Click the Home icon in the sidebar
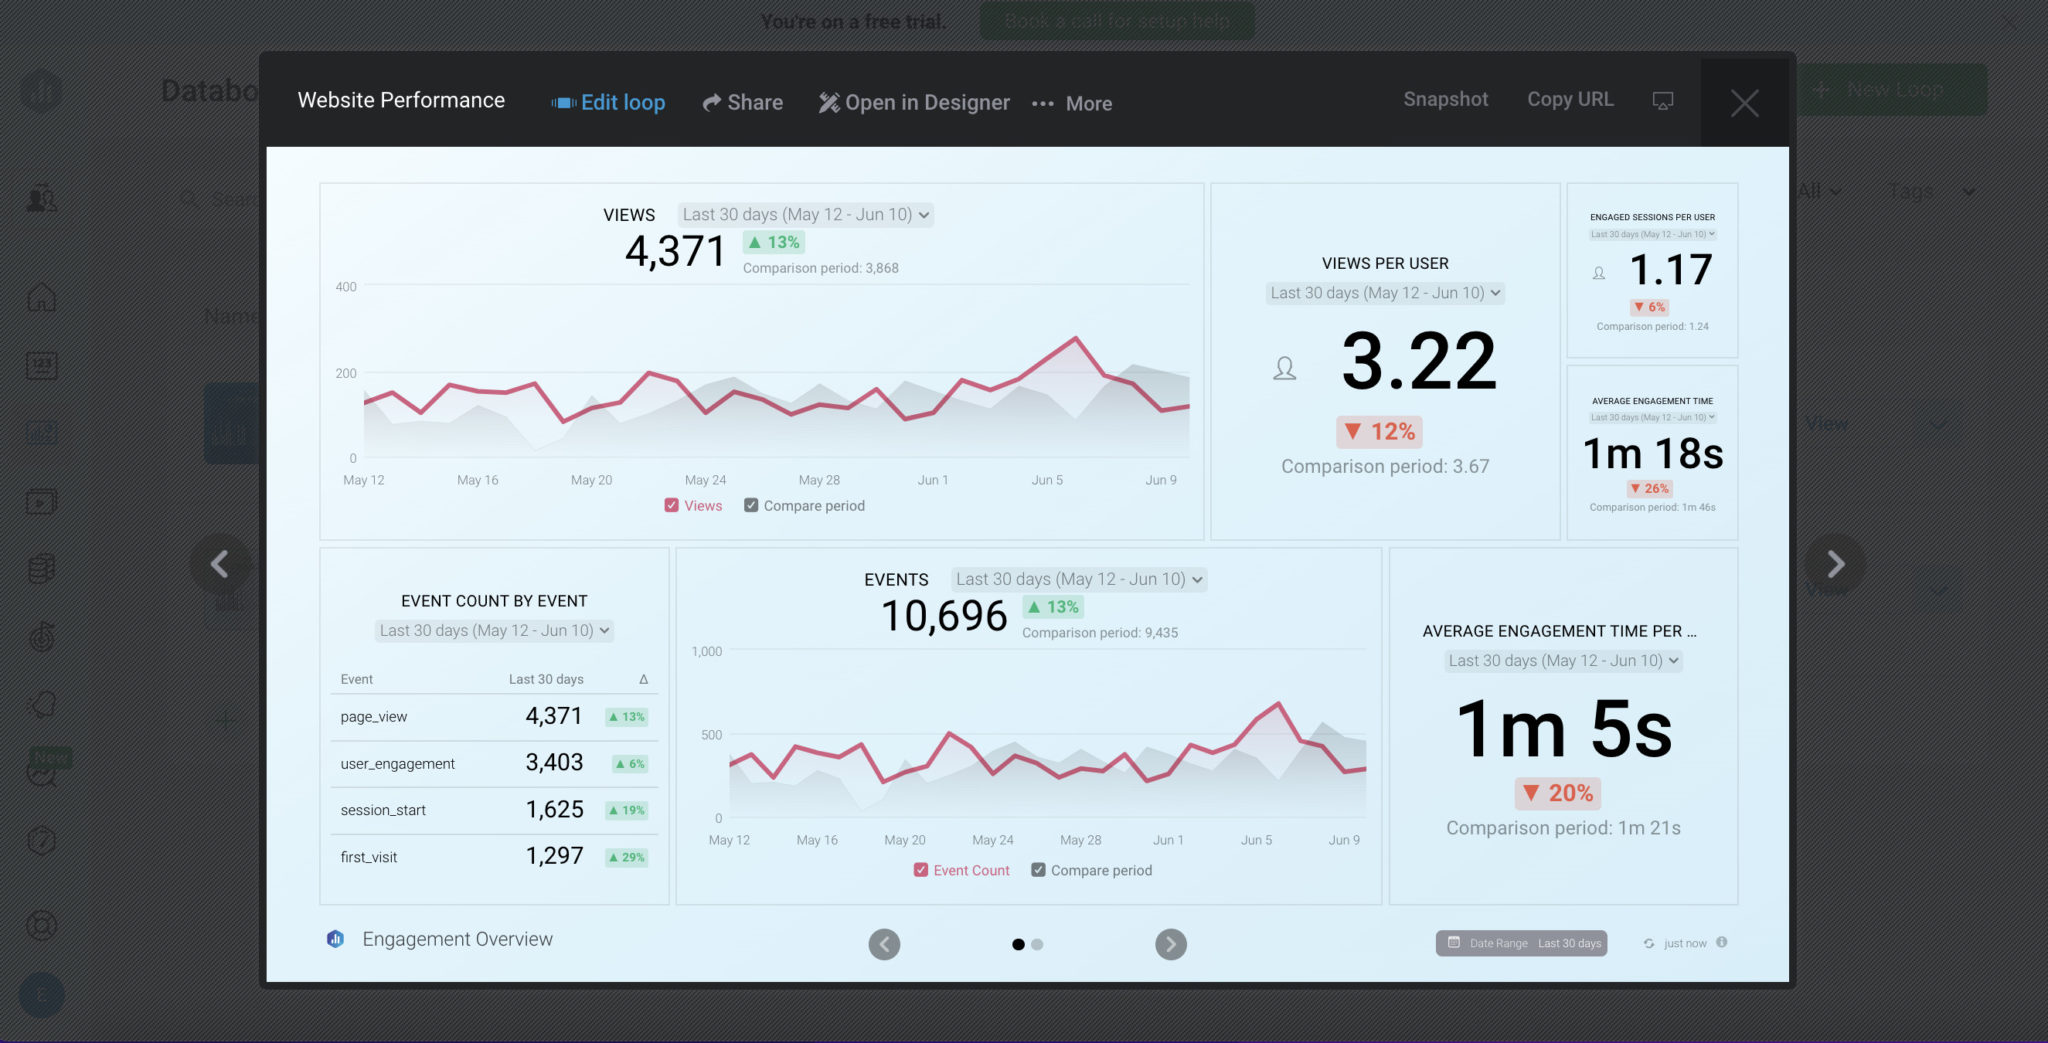This screenshot has height=1043, width=2048. [x=41, y=296]
